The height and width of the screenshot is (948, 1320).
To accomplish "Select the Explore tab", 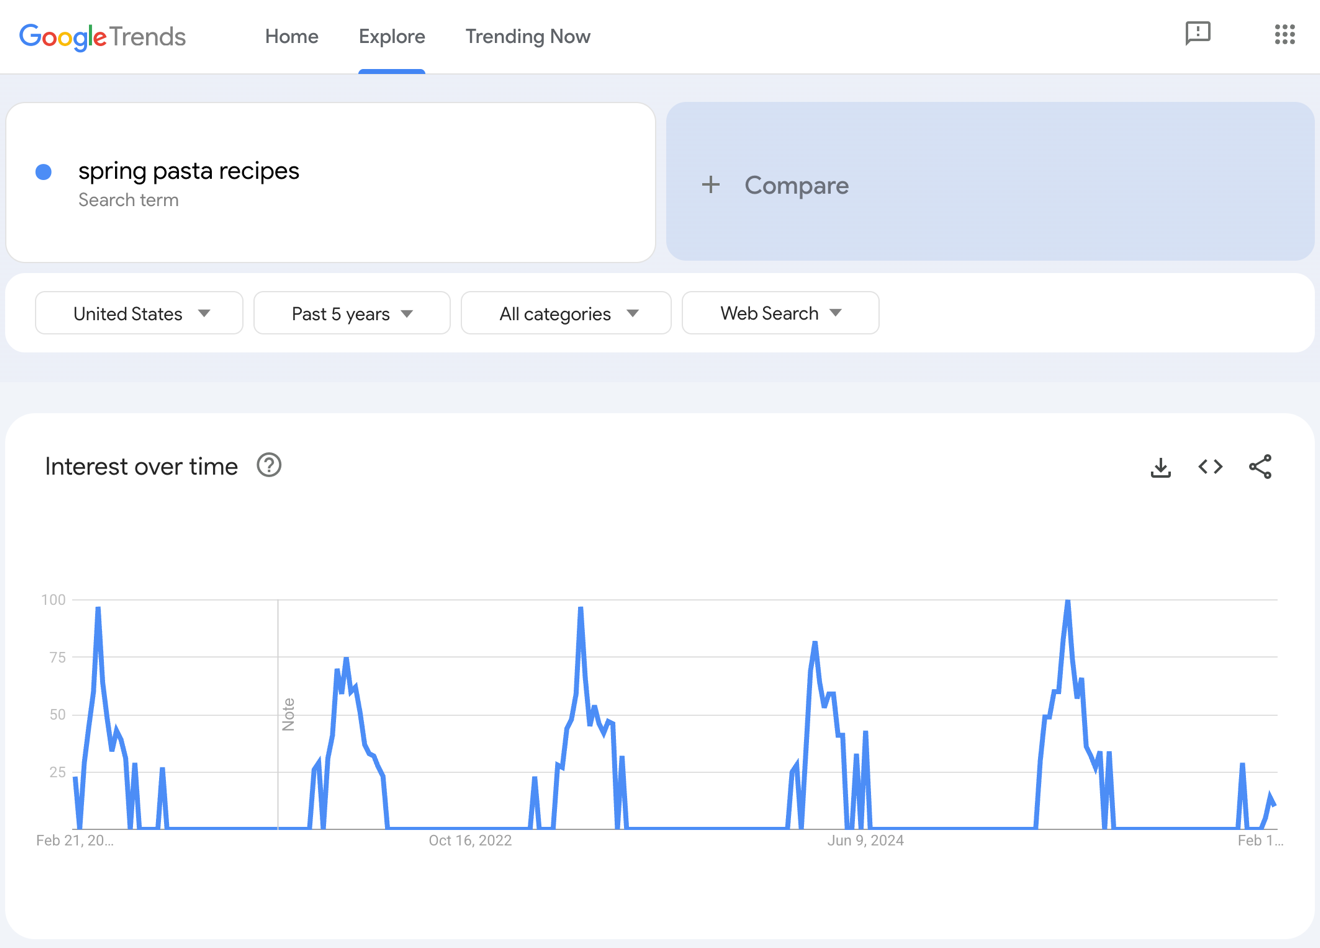I will pyautogui.click(x=391, y=36).
